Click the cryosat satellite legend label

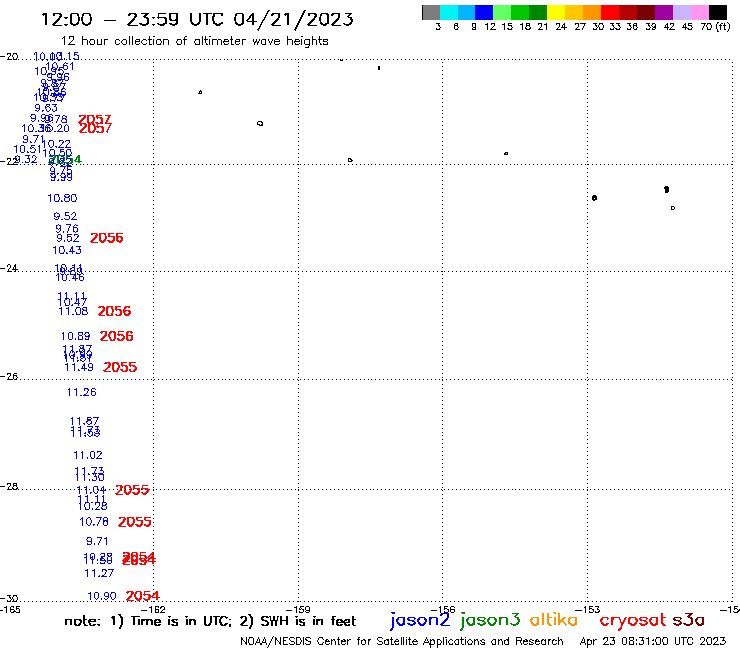click(633, 620)
